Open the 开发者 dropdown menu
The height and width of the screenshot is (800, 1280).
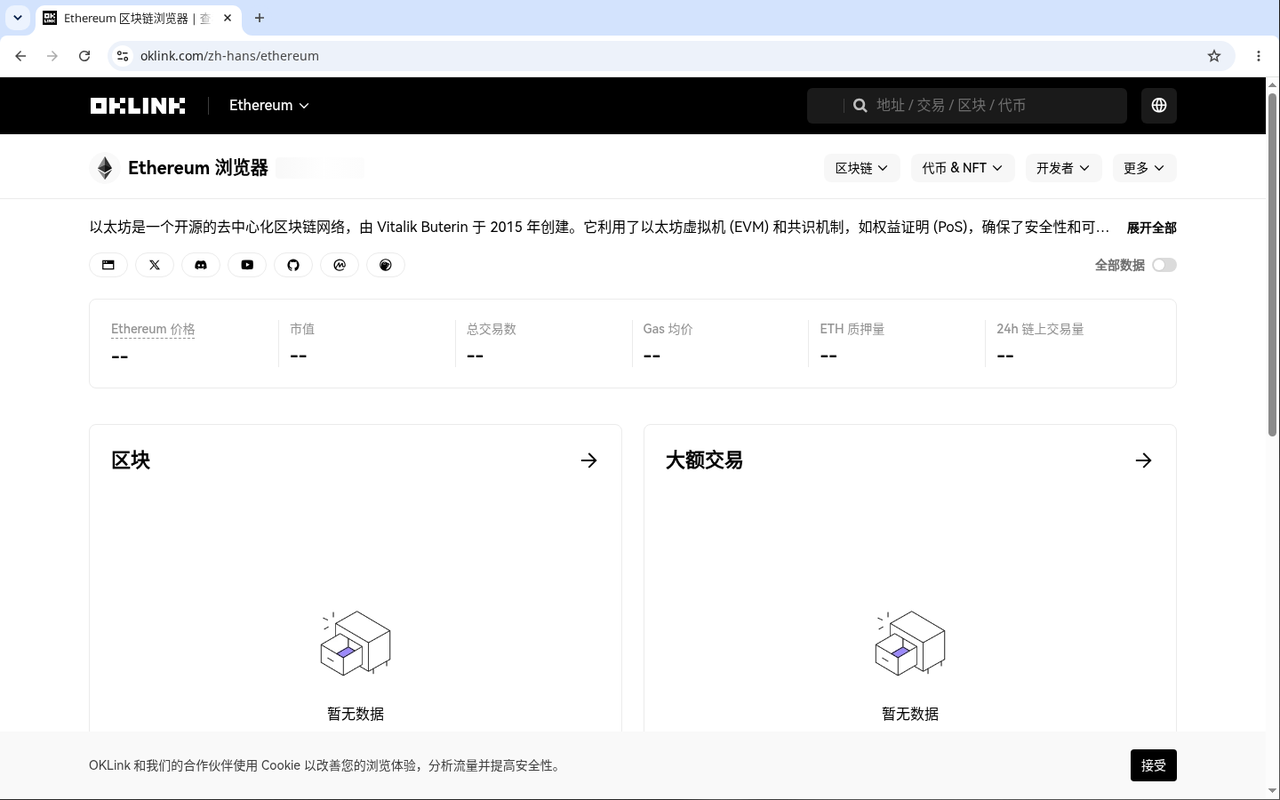(x=1063, y=168)
